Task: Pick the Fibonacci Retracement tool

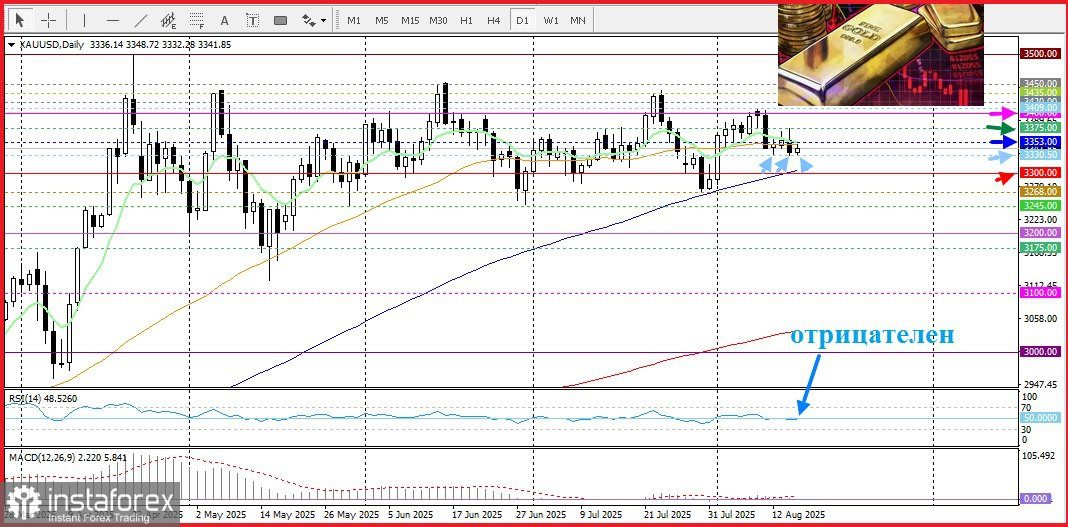Action: click(x=198, y=20)
